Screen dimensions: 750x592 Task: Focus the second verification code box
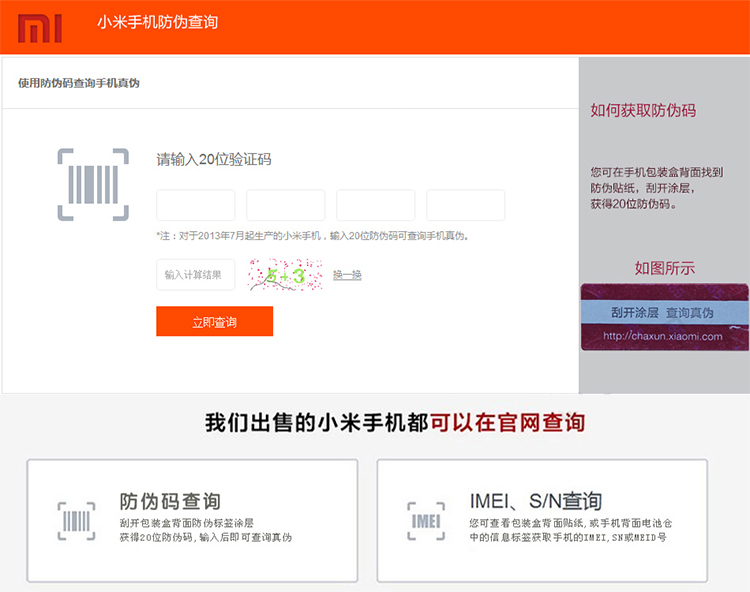click(x=286, y=205)
